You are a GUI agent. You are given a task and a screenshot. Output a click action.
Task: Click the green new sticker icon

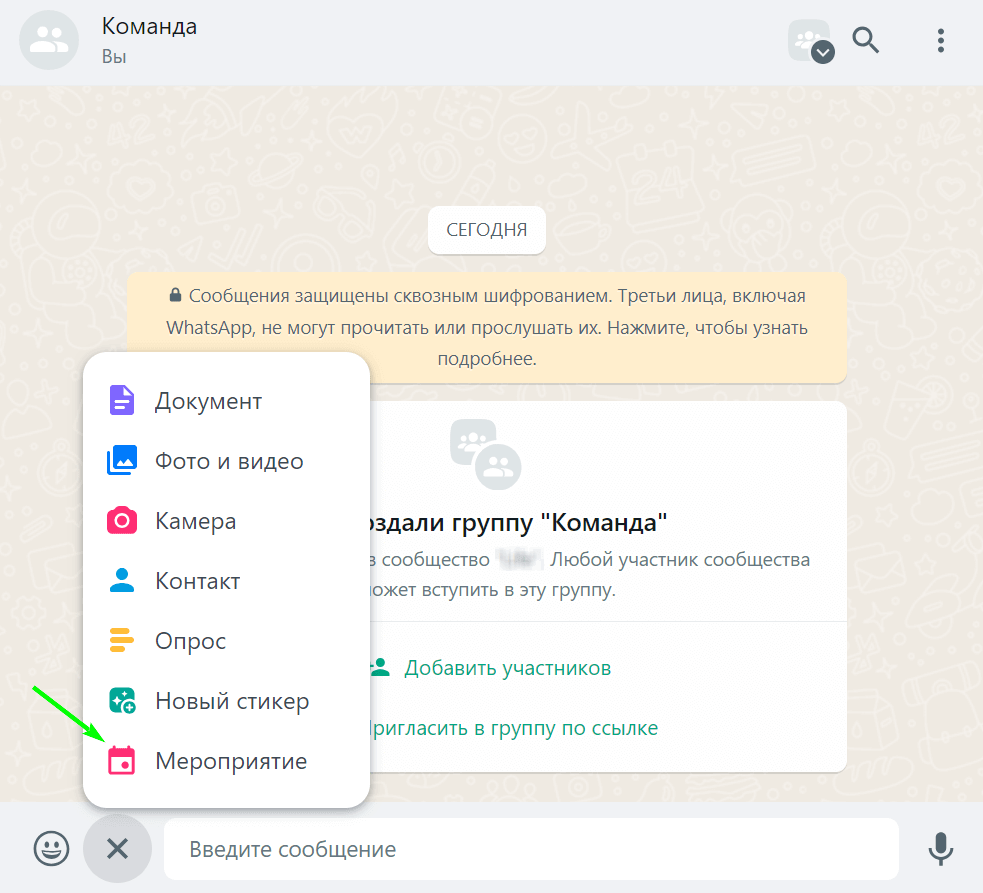coord(122,700)
